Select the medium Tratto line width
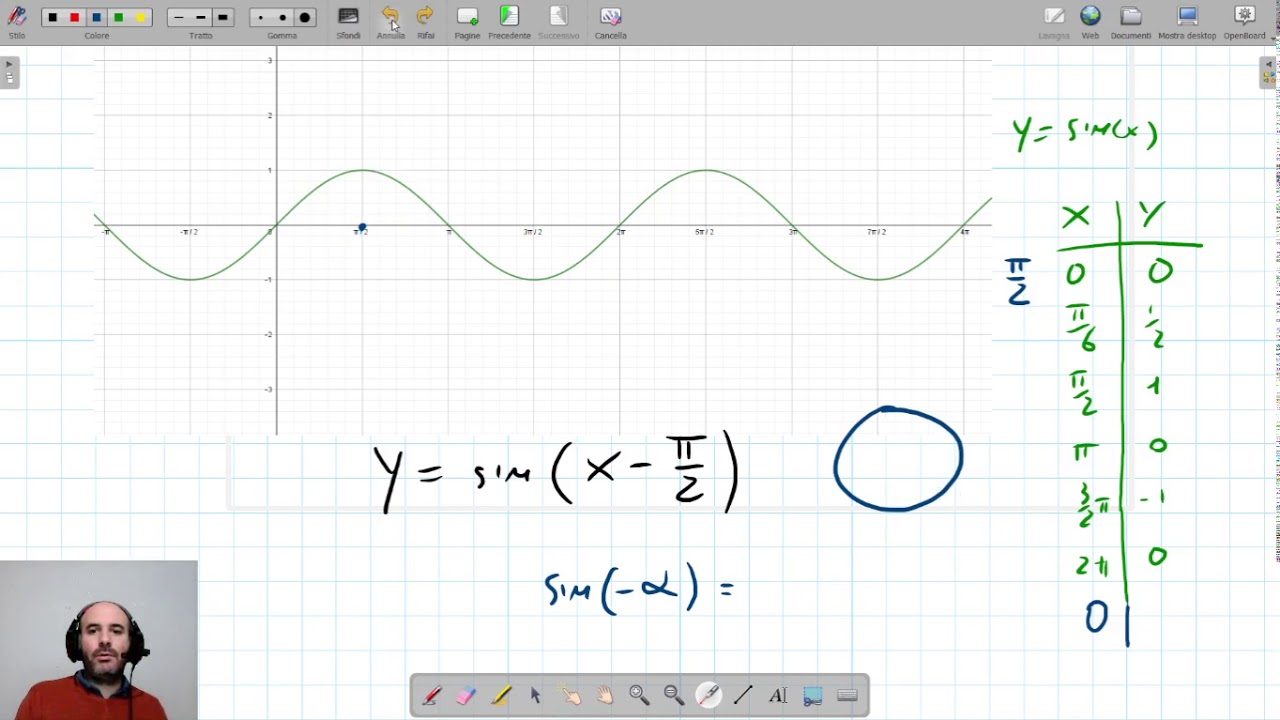Image resolution: width=1280 pixels, height=720 pixels. click(201, 18)
